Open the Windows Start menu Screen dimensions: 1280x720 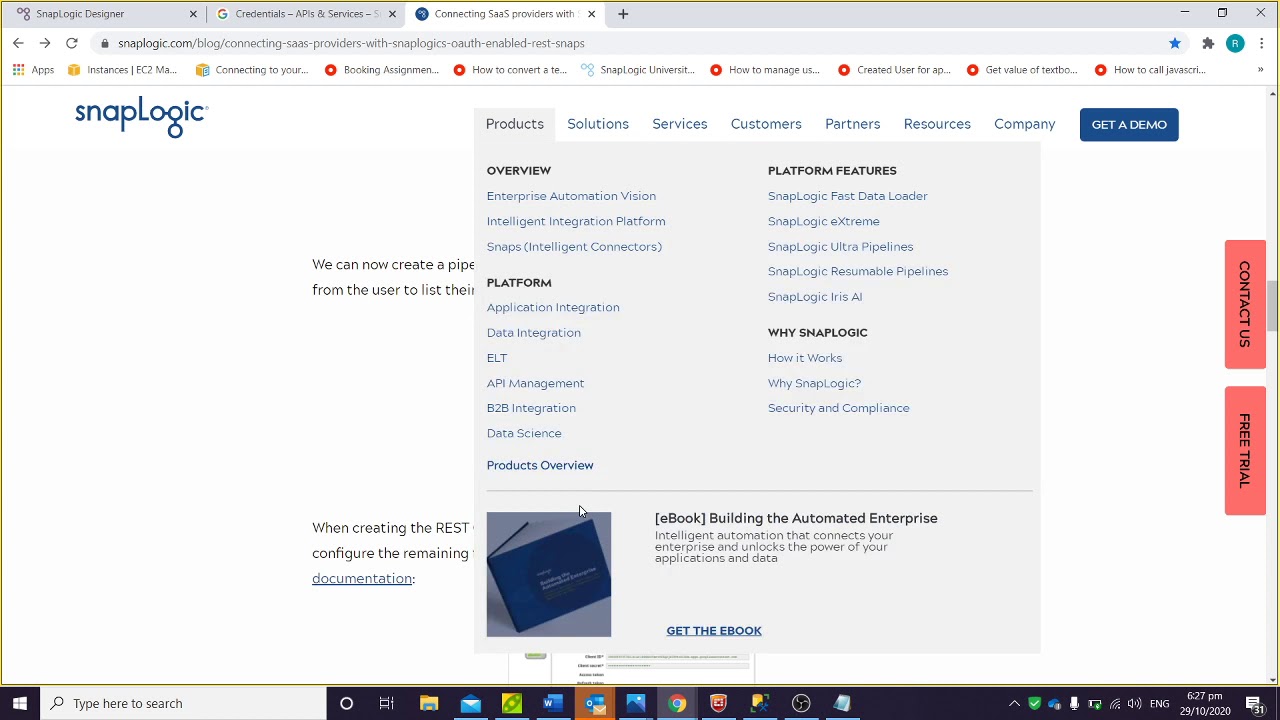coord(20,703)
